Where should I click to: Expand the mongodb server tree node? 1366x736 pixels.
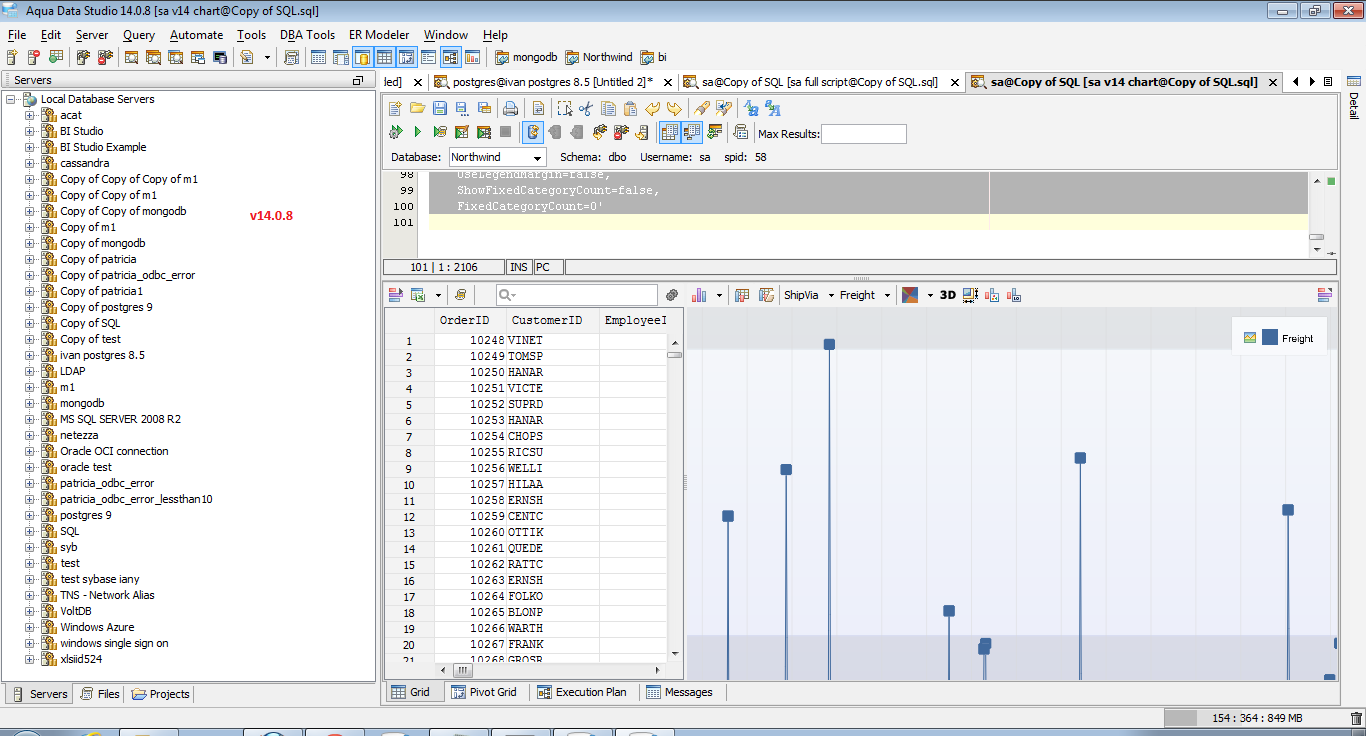pyautogui.click(x=30, y=403)
